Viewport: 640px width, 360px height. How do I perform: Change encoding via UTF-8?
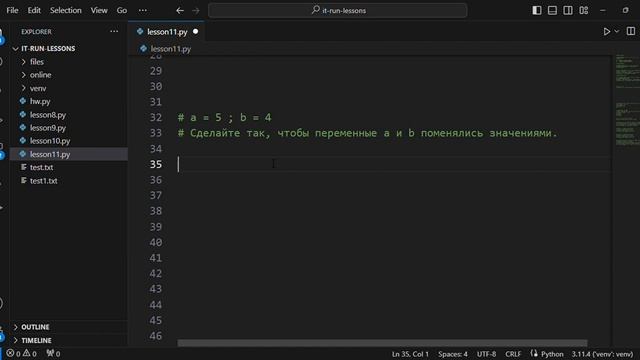pyautogui.click(x=486, y=354)
